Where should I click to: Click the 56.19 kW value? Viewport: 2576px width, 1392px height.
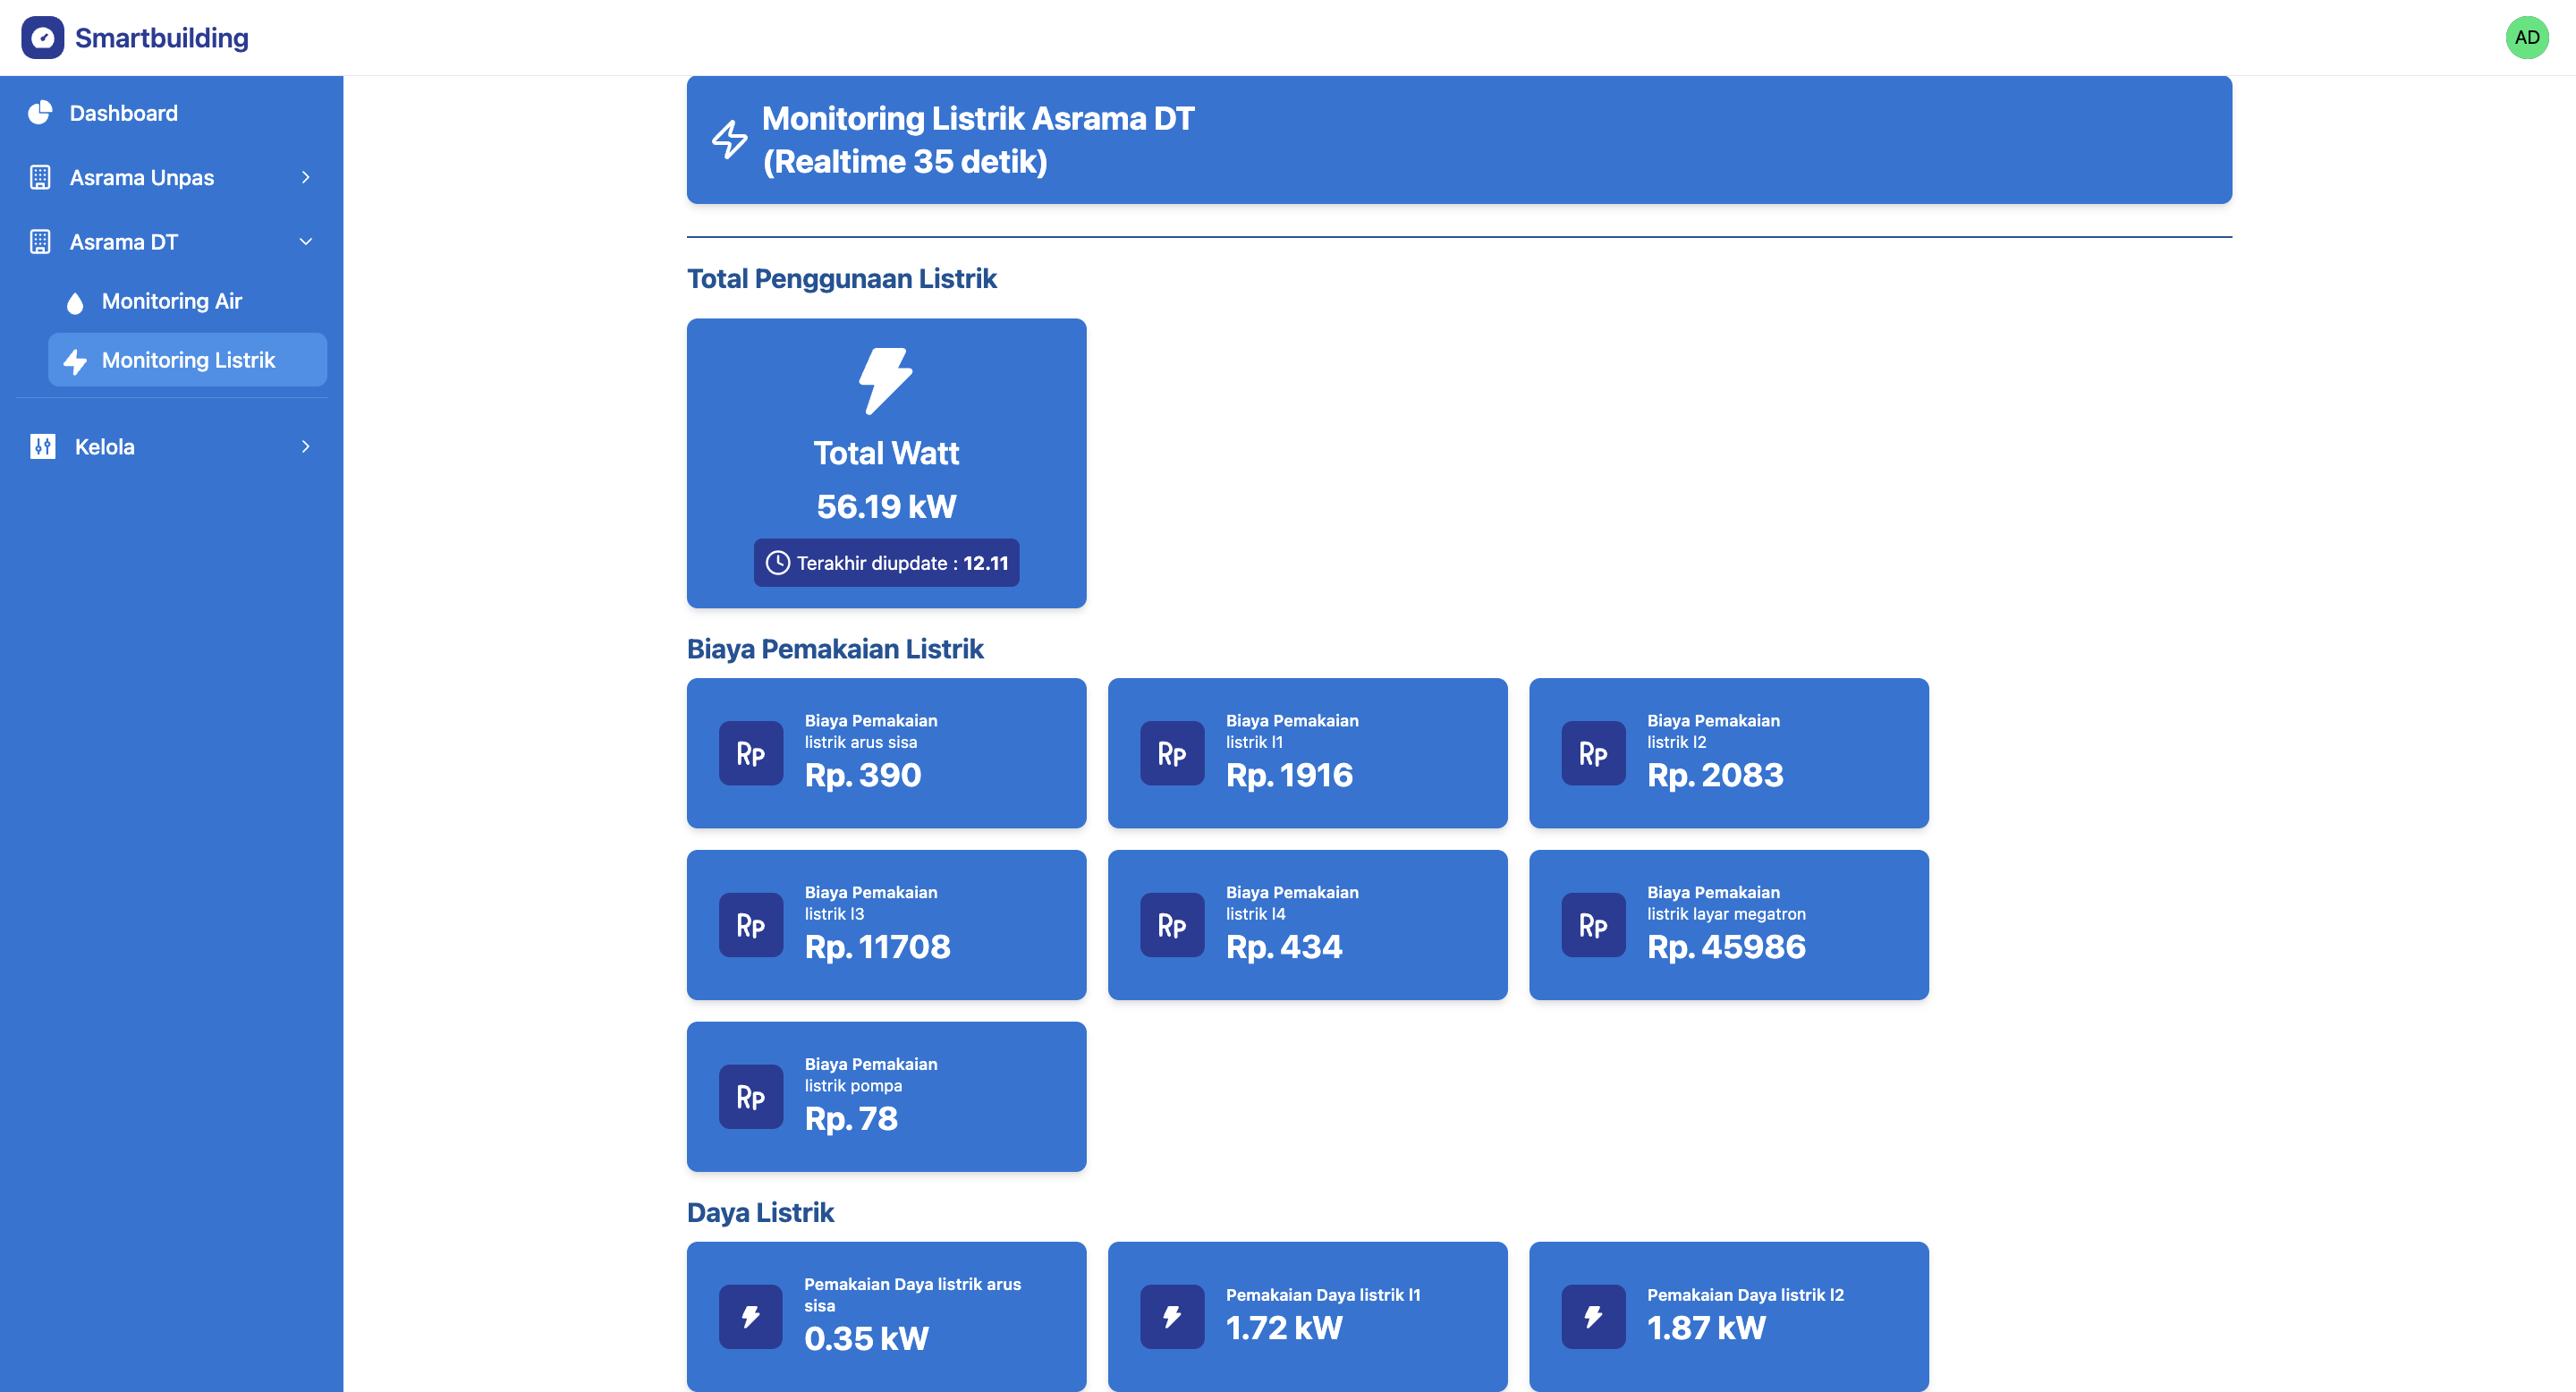[886, 506]
